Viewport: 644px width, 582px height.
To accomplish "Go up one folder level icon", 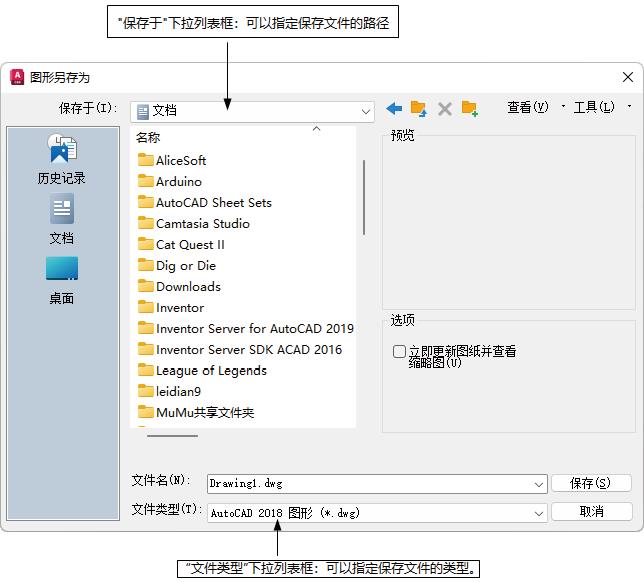I will [419, 109].
